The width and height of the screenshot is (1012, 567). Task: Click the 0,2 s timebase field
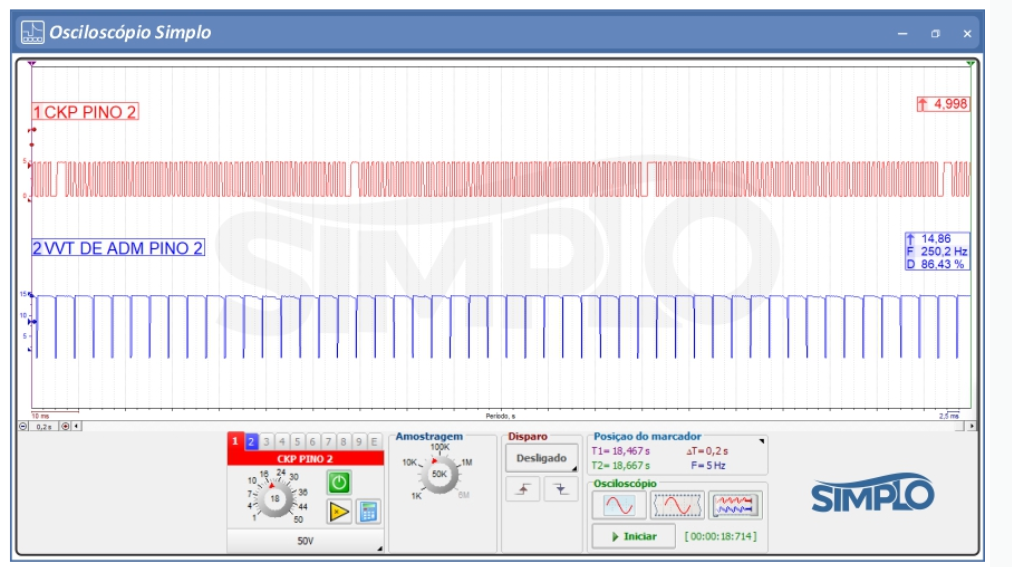pos(44,426)
